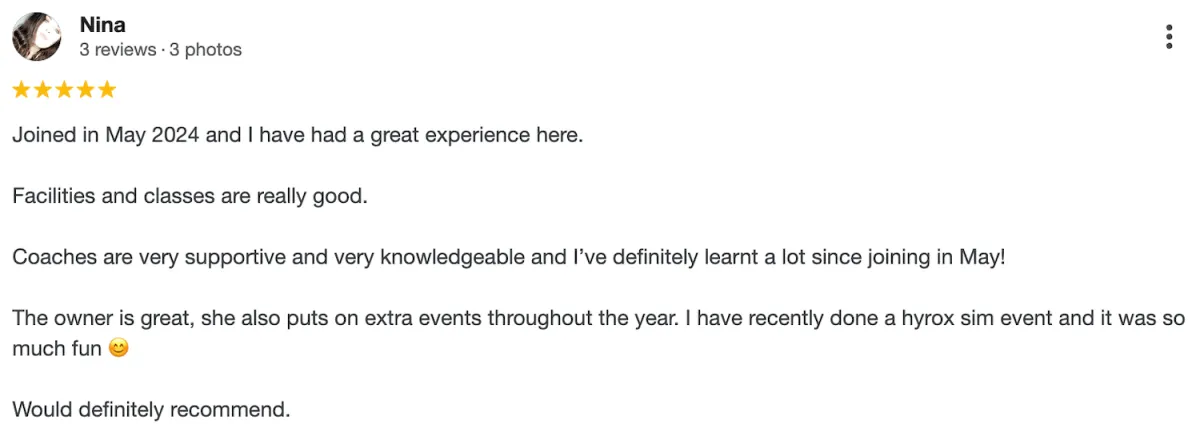Screen dimensions: 1200x432
Task: Click the third yellow rating star
Action: click(64, 90)
